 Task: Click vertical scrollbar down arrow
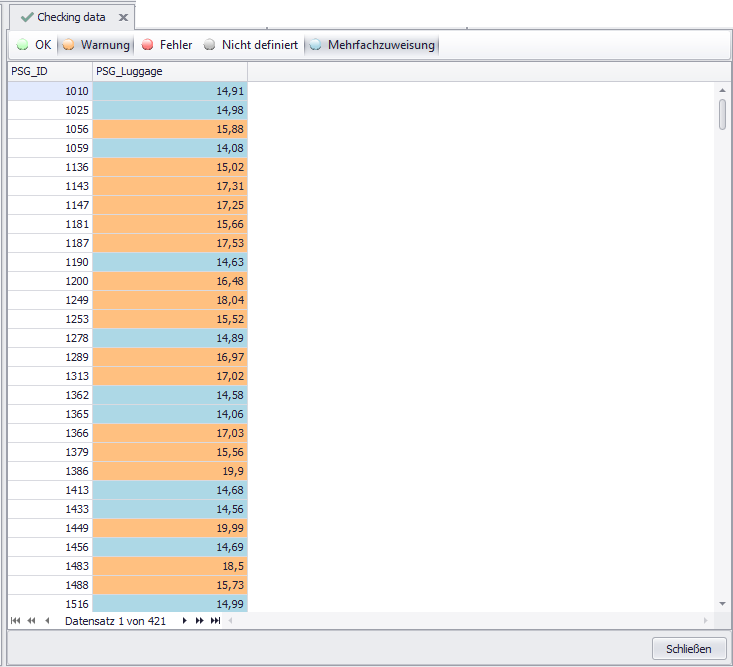[x=722, y=604]
